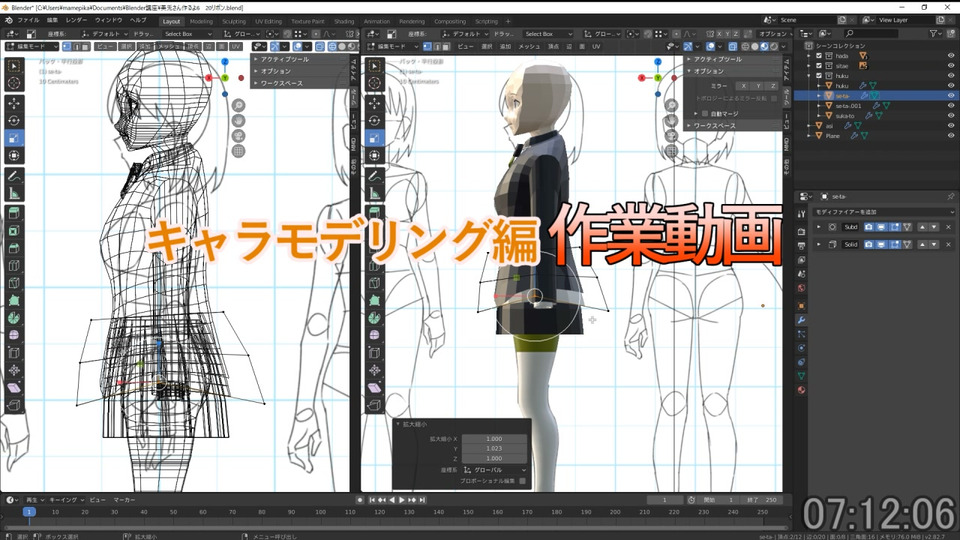Move the Solid modifier up
Image resolution: width=960 pixels, height=540 pixels.
(x=922, y=244)
